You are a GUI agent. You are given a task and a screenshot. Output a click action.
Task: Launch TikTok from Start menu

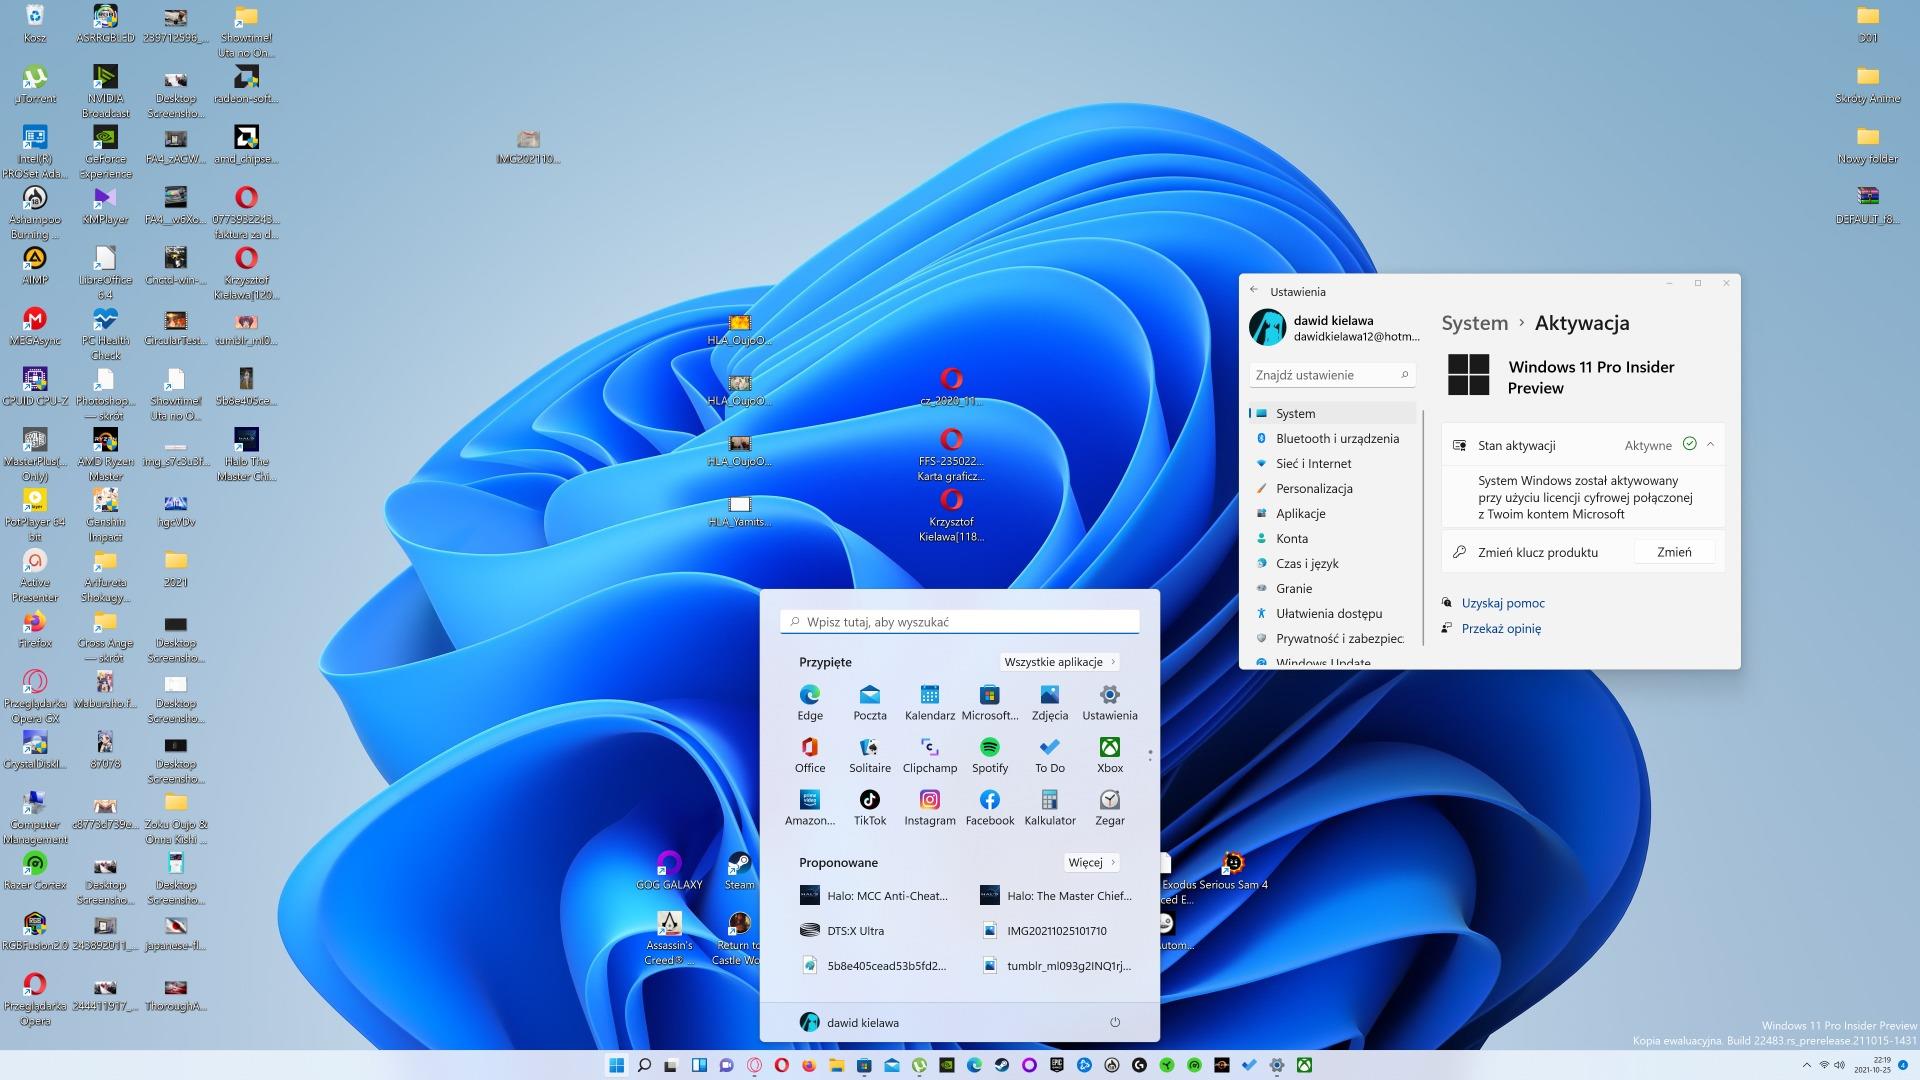coord(870,808)
